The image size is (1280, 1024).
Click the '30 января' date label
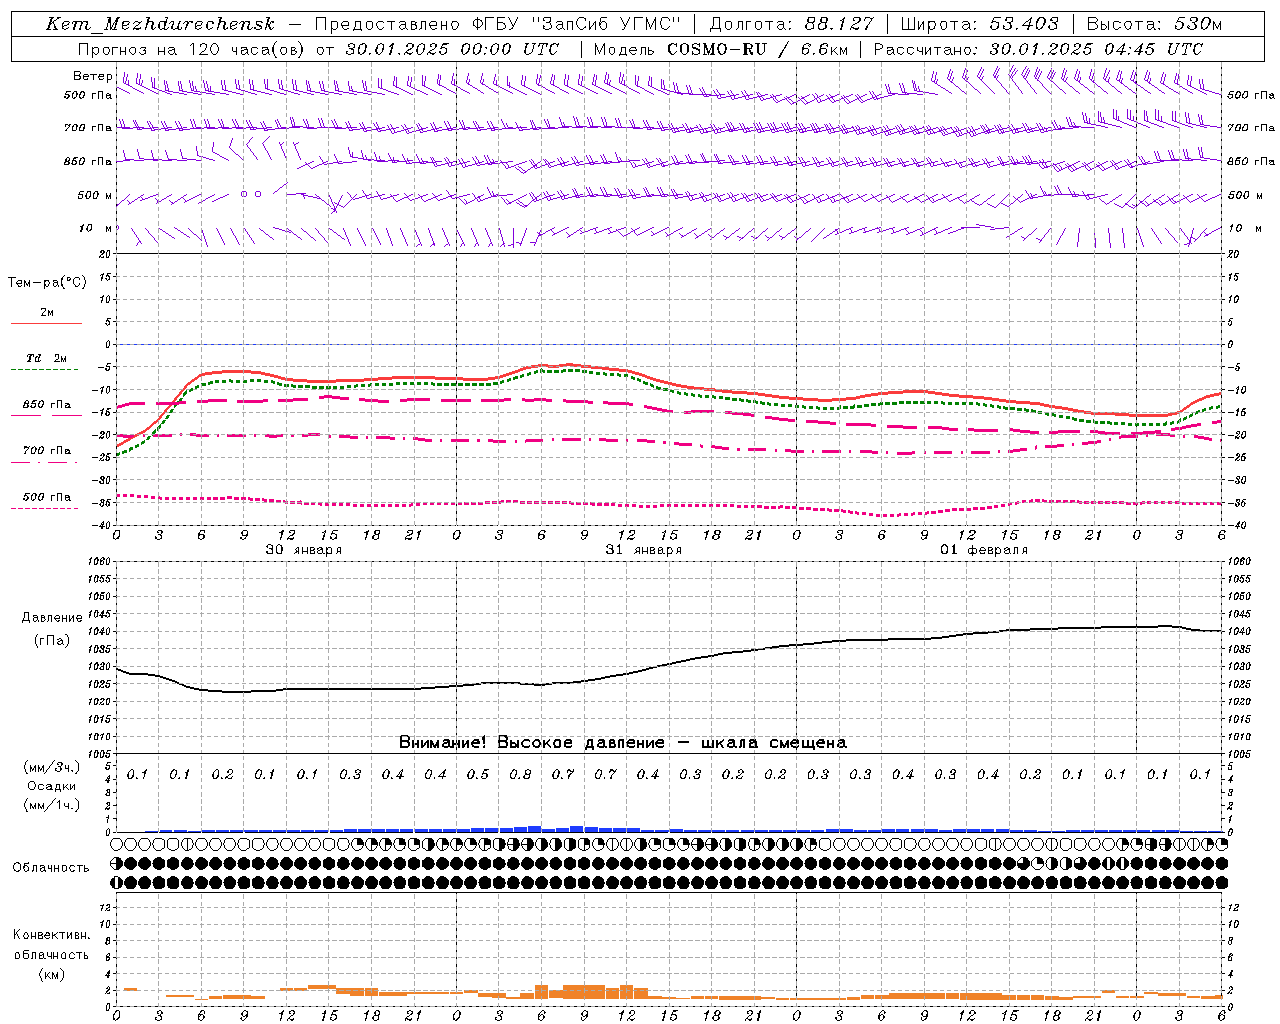tap(303, 550)
